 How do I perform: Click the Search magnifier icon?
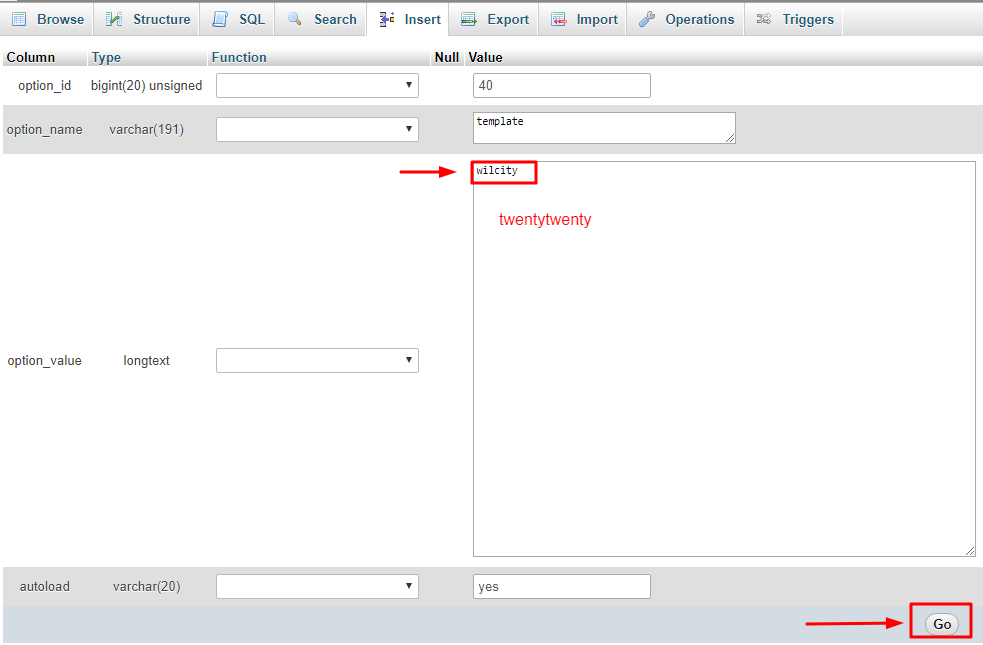click(x=295, y=19)
